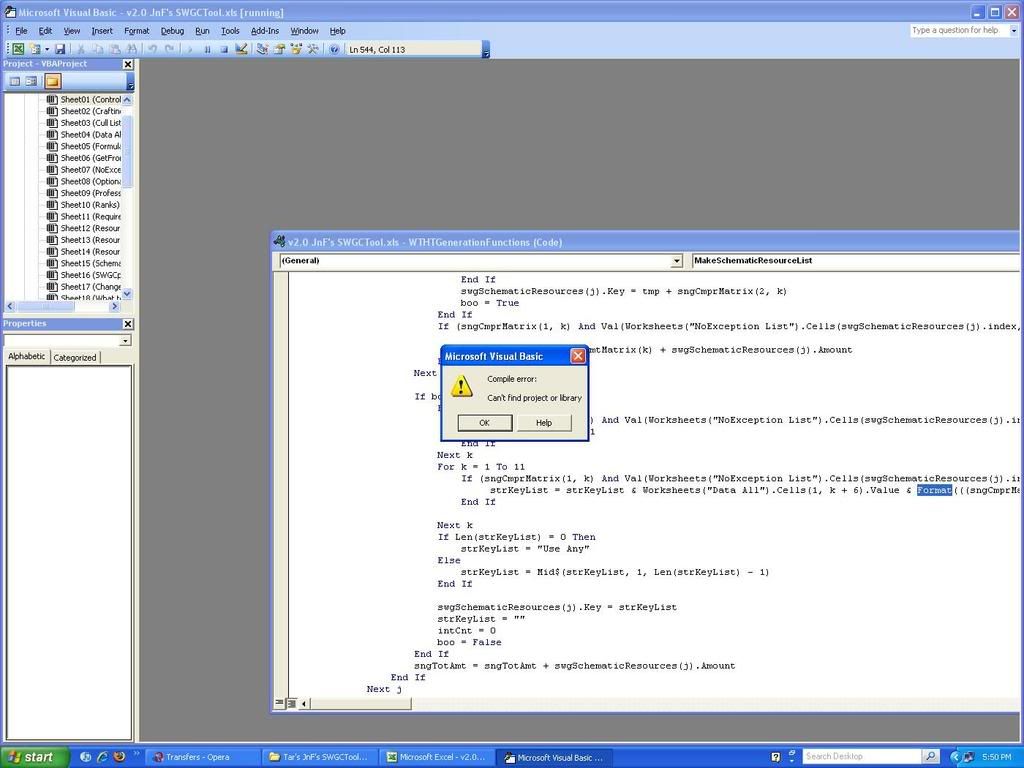The height and width of the screenshot is (768, 1024).
Task: Switch to the Categorized tab
Action: (74, 358)
